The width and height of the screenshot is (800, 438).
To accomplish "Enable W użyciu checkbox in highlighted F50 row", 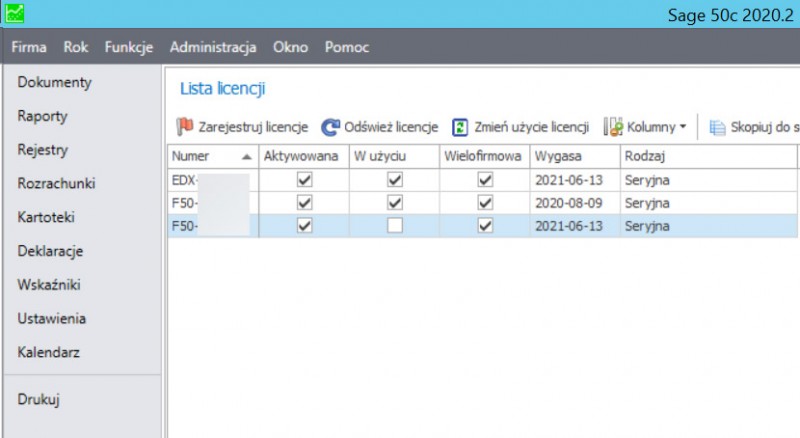I will click(x=395, y=226).
